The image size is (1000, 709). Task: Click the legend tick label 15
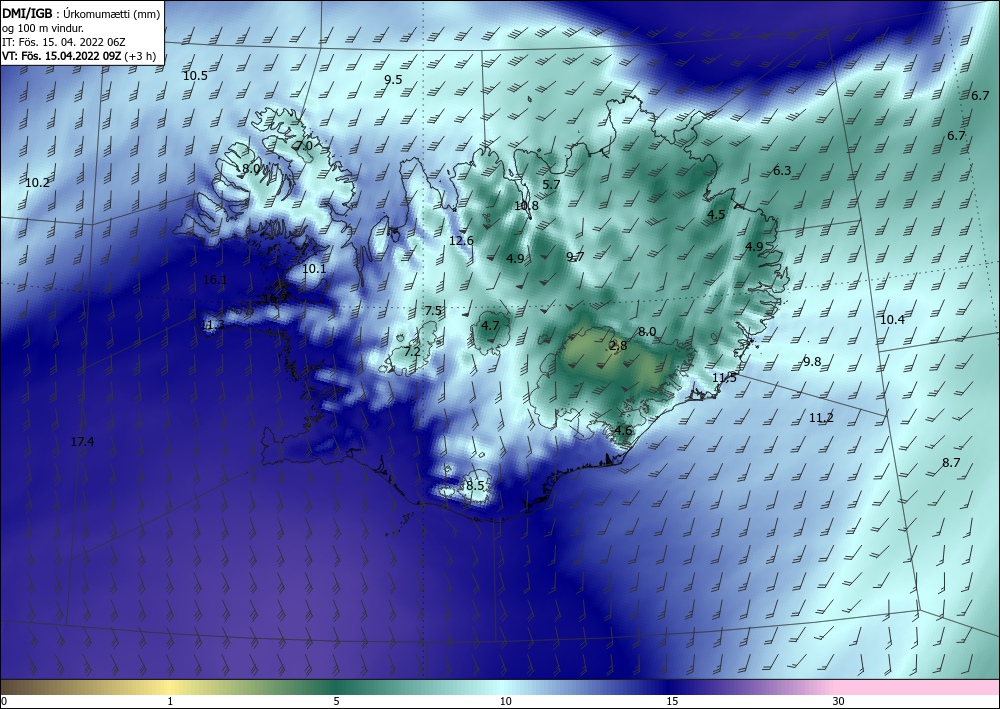click(x=672, y=701)
